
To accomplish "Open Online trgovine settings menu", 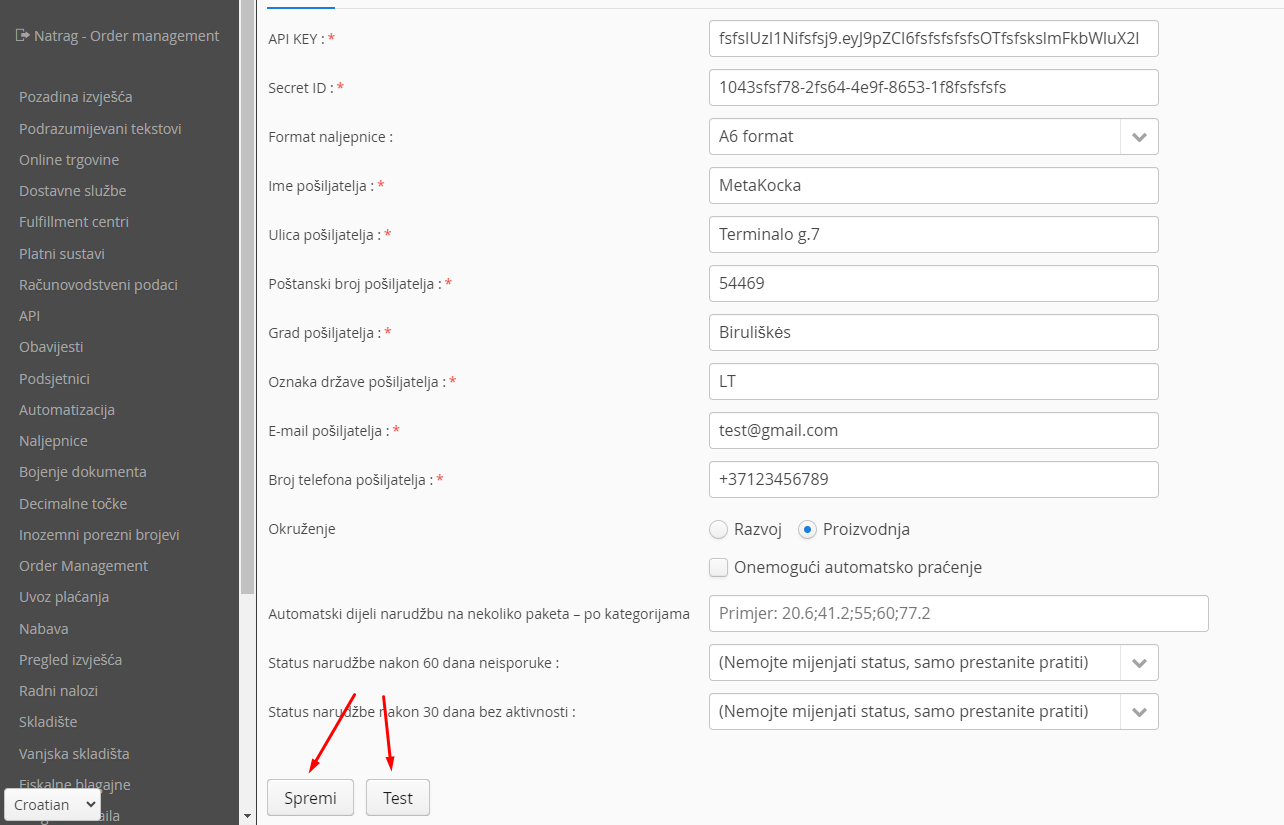I will [69, 160].
